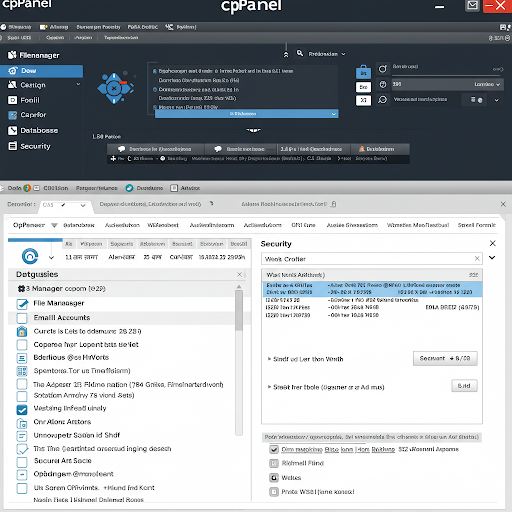
Task: Expand the chevron after the toggle icons
Action: pos(497,100)
